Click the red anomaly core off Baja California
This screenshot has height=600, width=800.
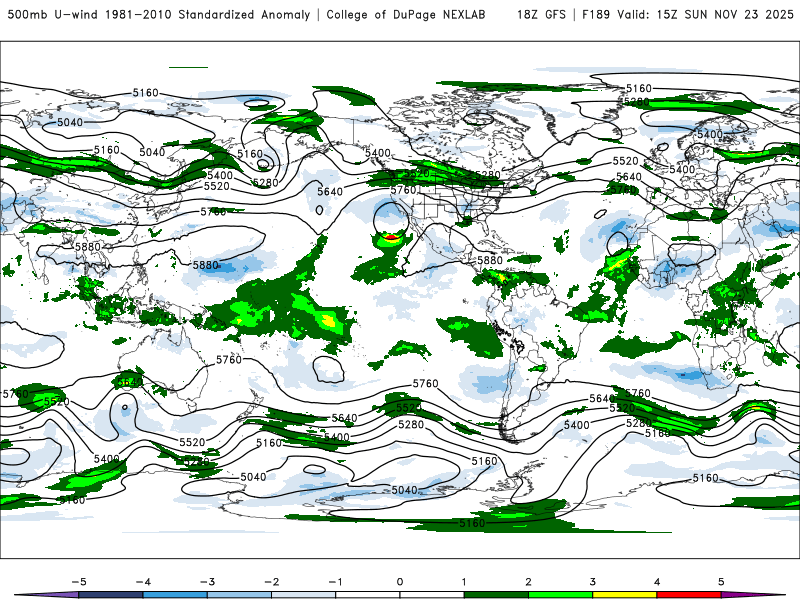tap(391, 237)
